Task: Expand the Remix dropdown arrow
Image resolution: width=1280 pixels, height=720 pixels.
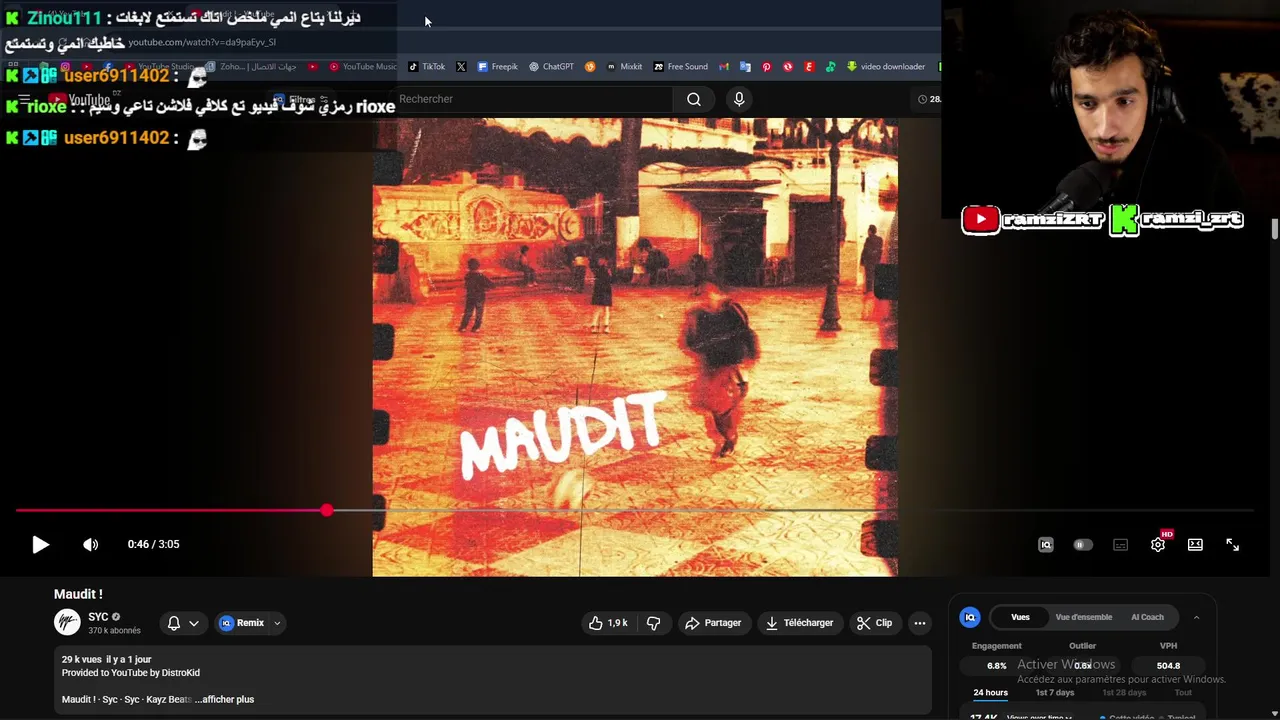Action: tap(277, 623)
